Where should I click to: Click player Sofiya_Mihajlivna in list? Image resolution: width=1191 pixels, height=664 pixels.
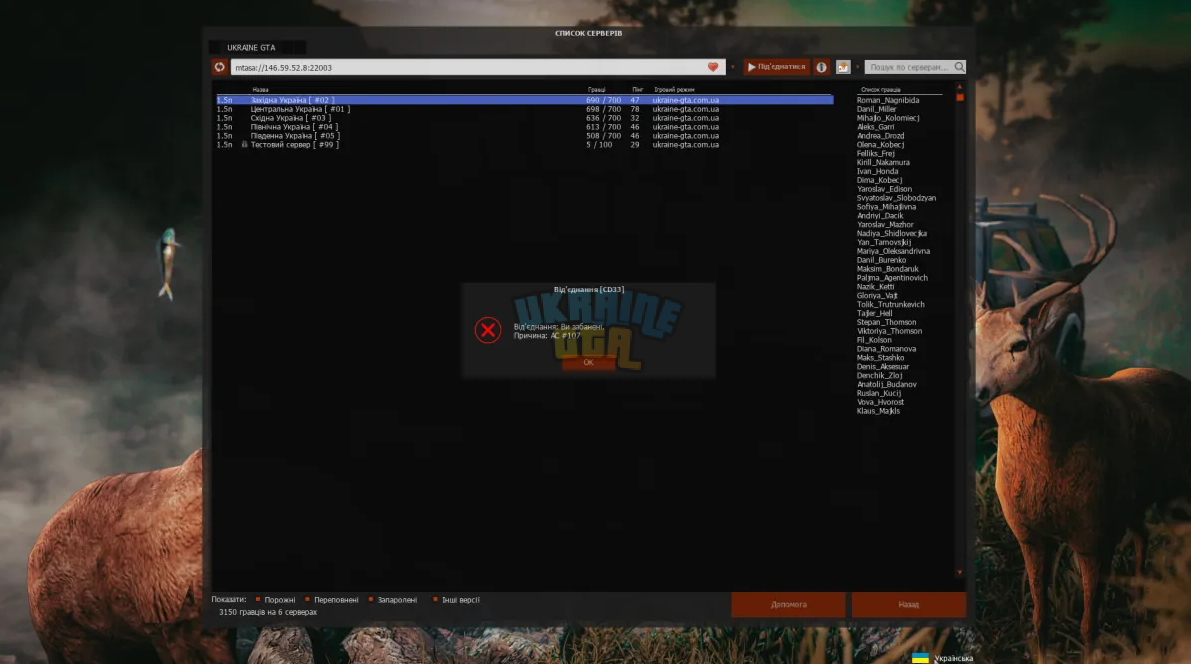886,207
